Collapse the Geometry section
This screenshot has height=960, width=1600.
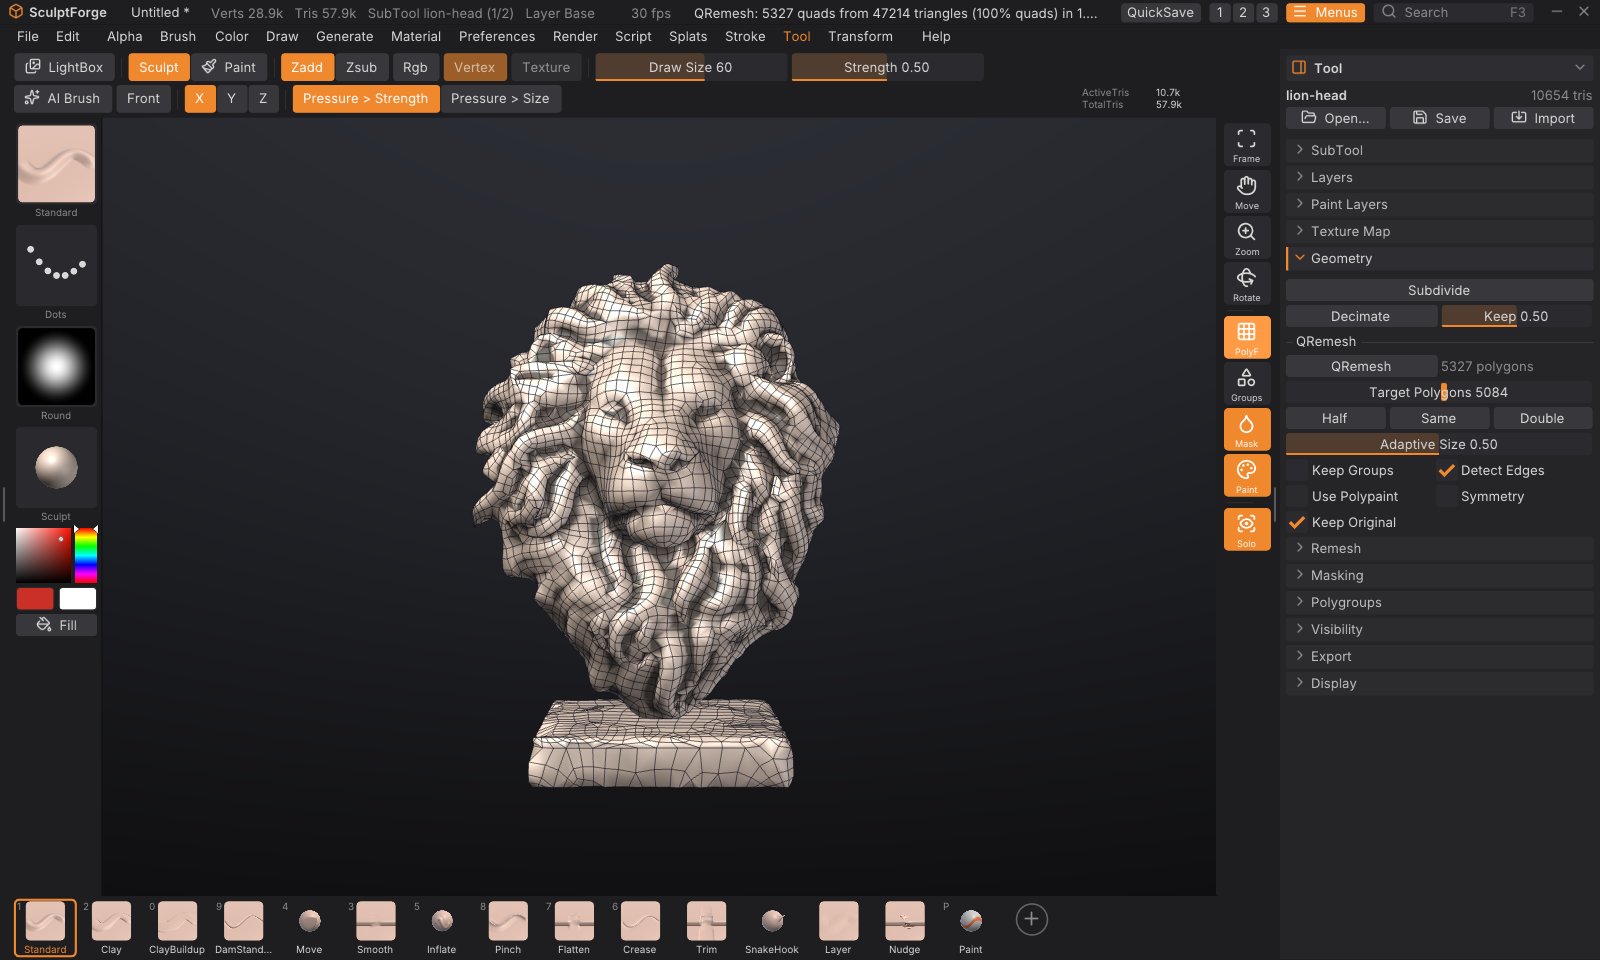[1439, 258]
